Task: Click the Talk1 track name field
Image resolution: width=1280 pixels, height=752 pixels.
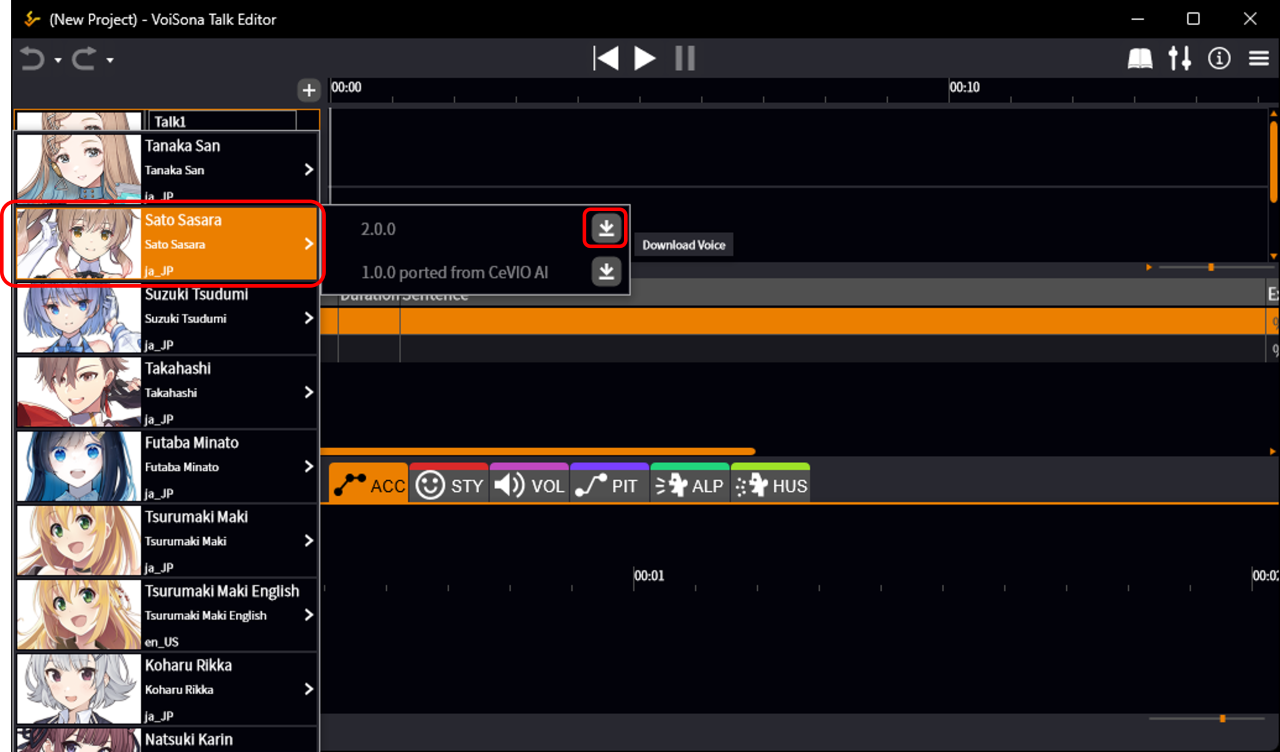Action: click(x=222, y=121)
